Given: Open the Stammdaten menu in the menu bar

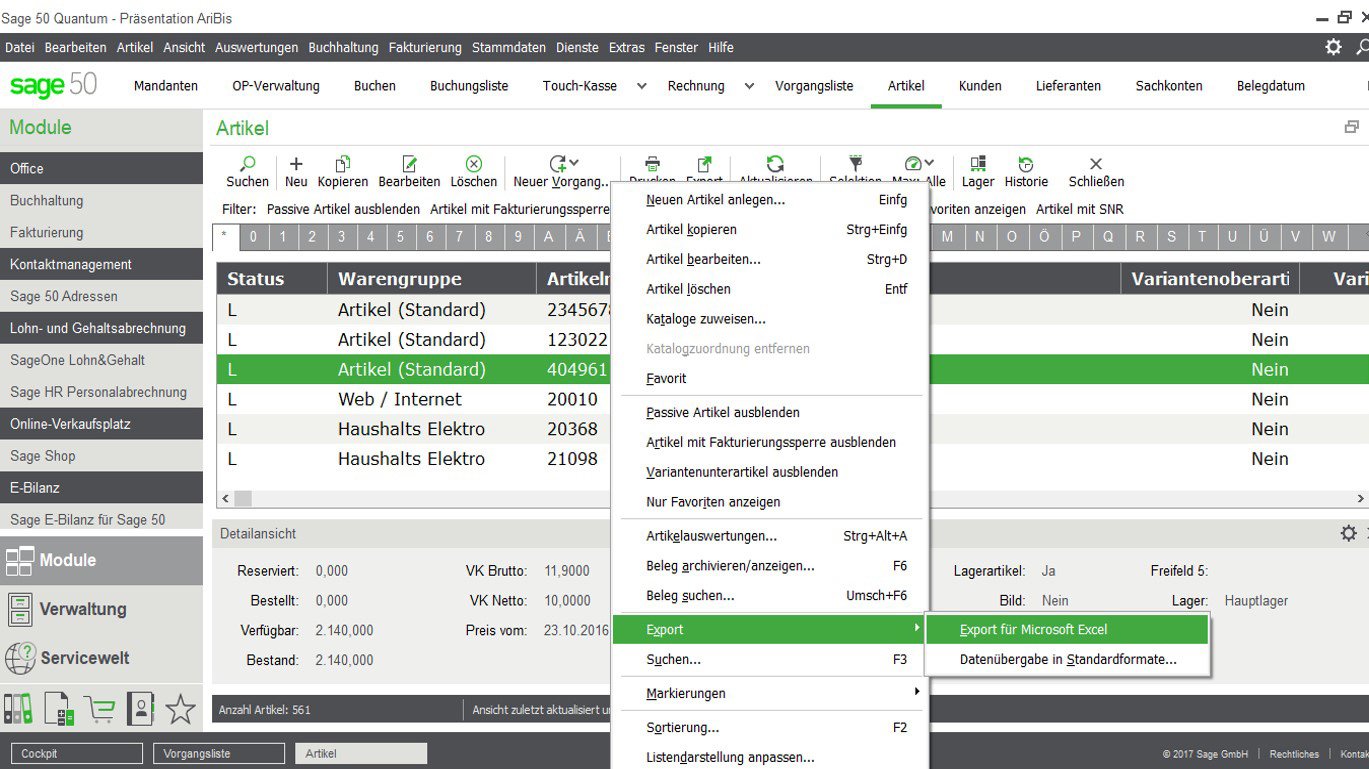Looking at the screenshot, I should point(509,47).
